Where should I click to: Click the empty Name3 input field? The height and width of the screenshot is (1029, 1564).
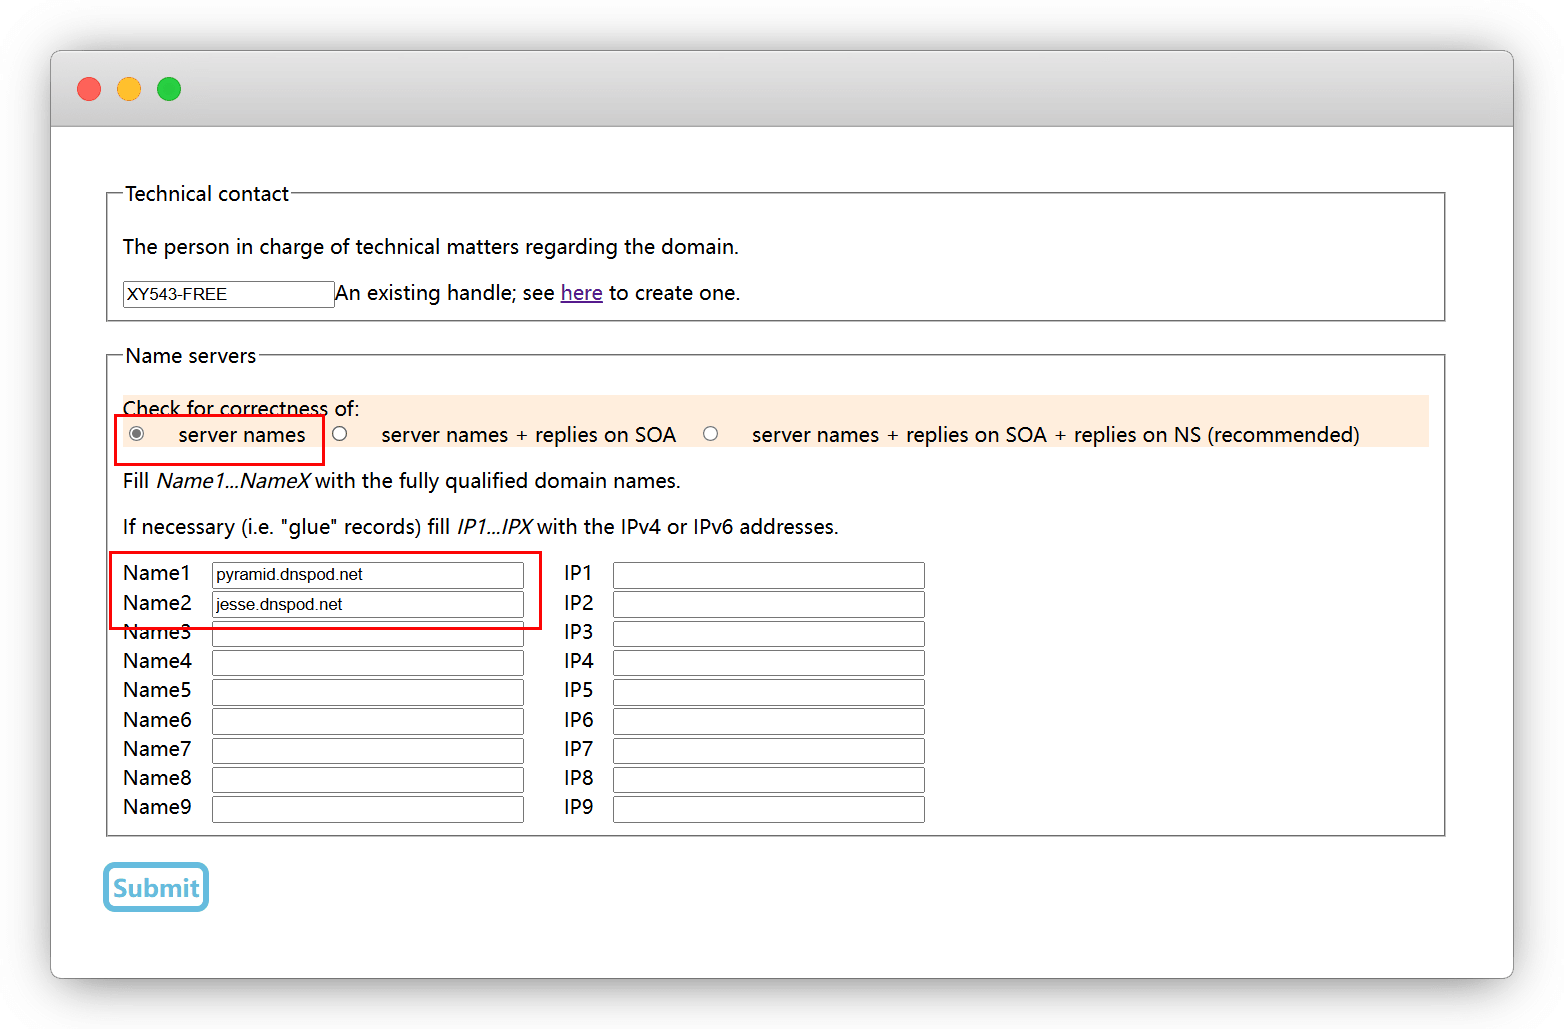coord(367,634)
